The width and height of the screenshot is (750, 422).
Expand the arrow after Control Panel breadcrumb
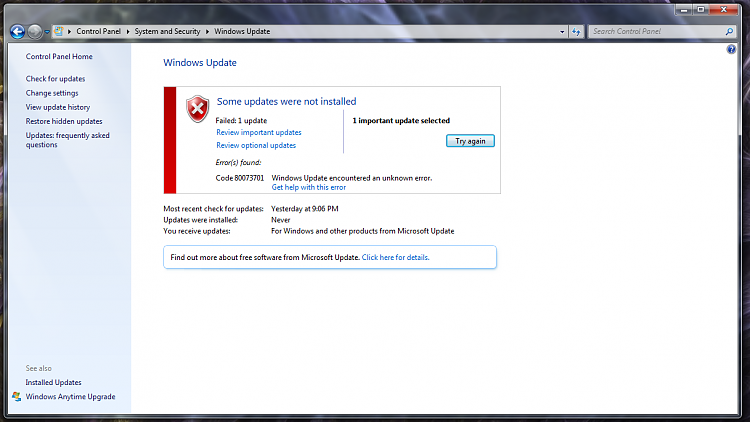128,32
